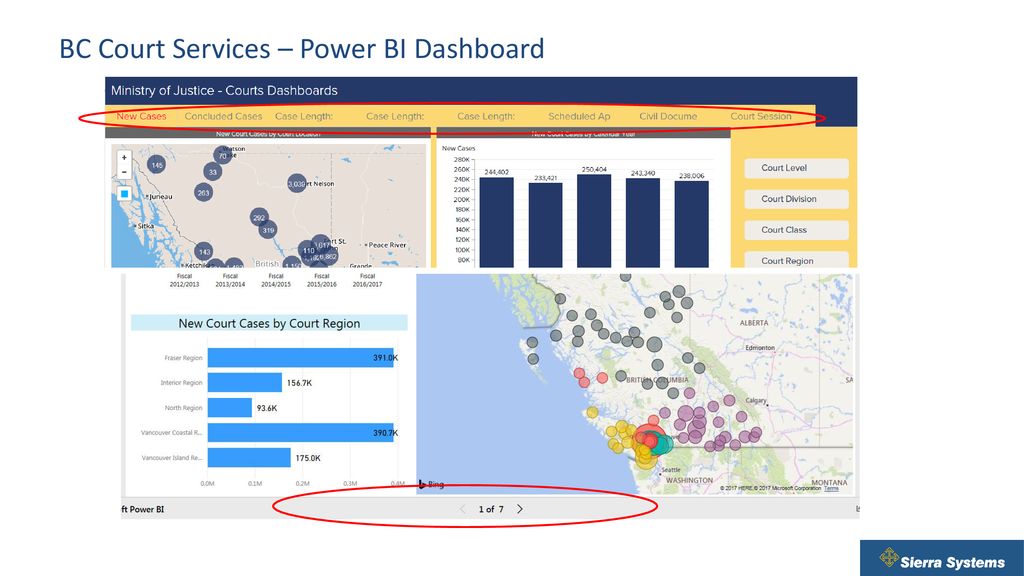Click the Peace River label on top map
This screenshot has width=1024, height=576.
[x=387, y=245]
